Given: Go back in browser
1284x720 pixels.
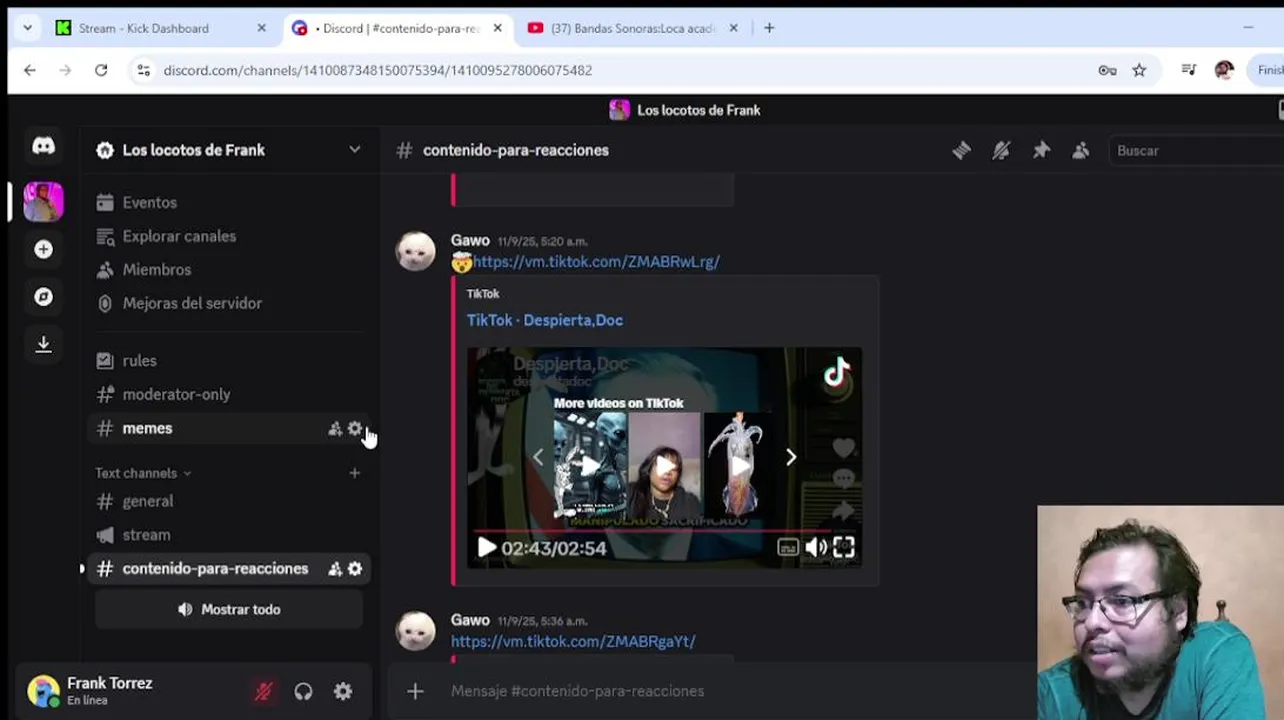Looking at the screenshot, I should coord(30,70).
